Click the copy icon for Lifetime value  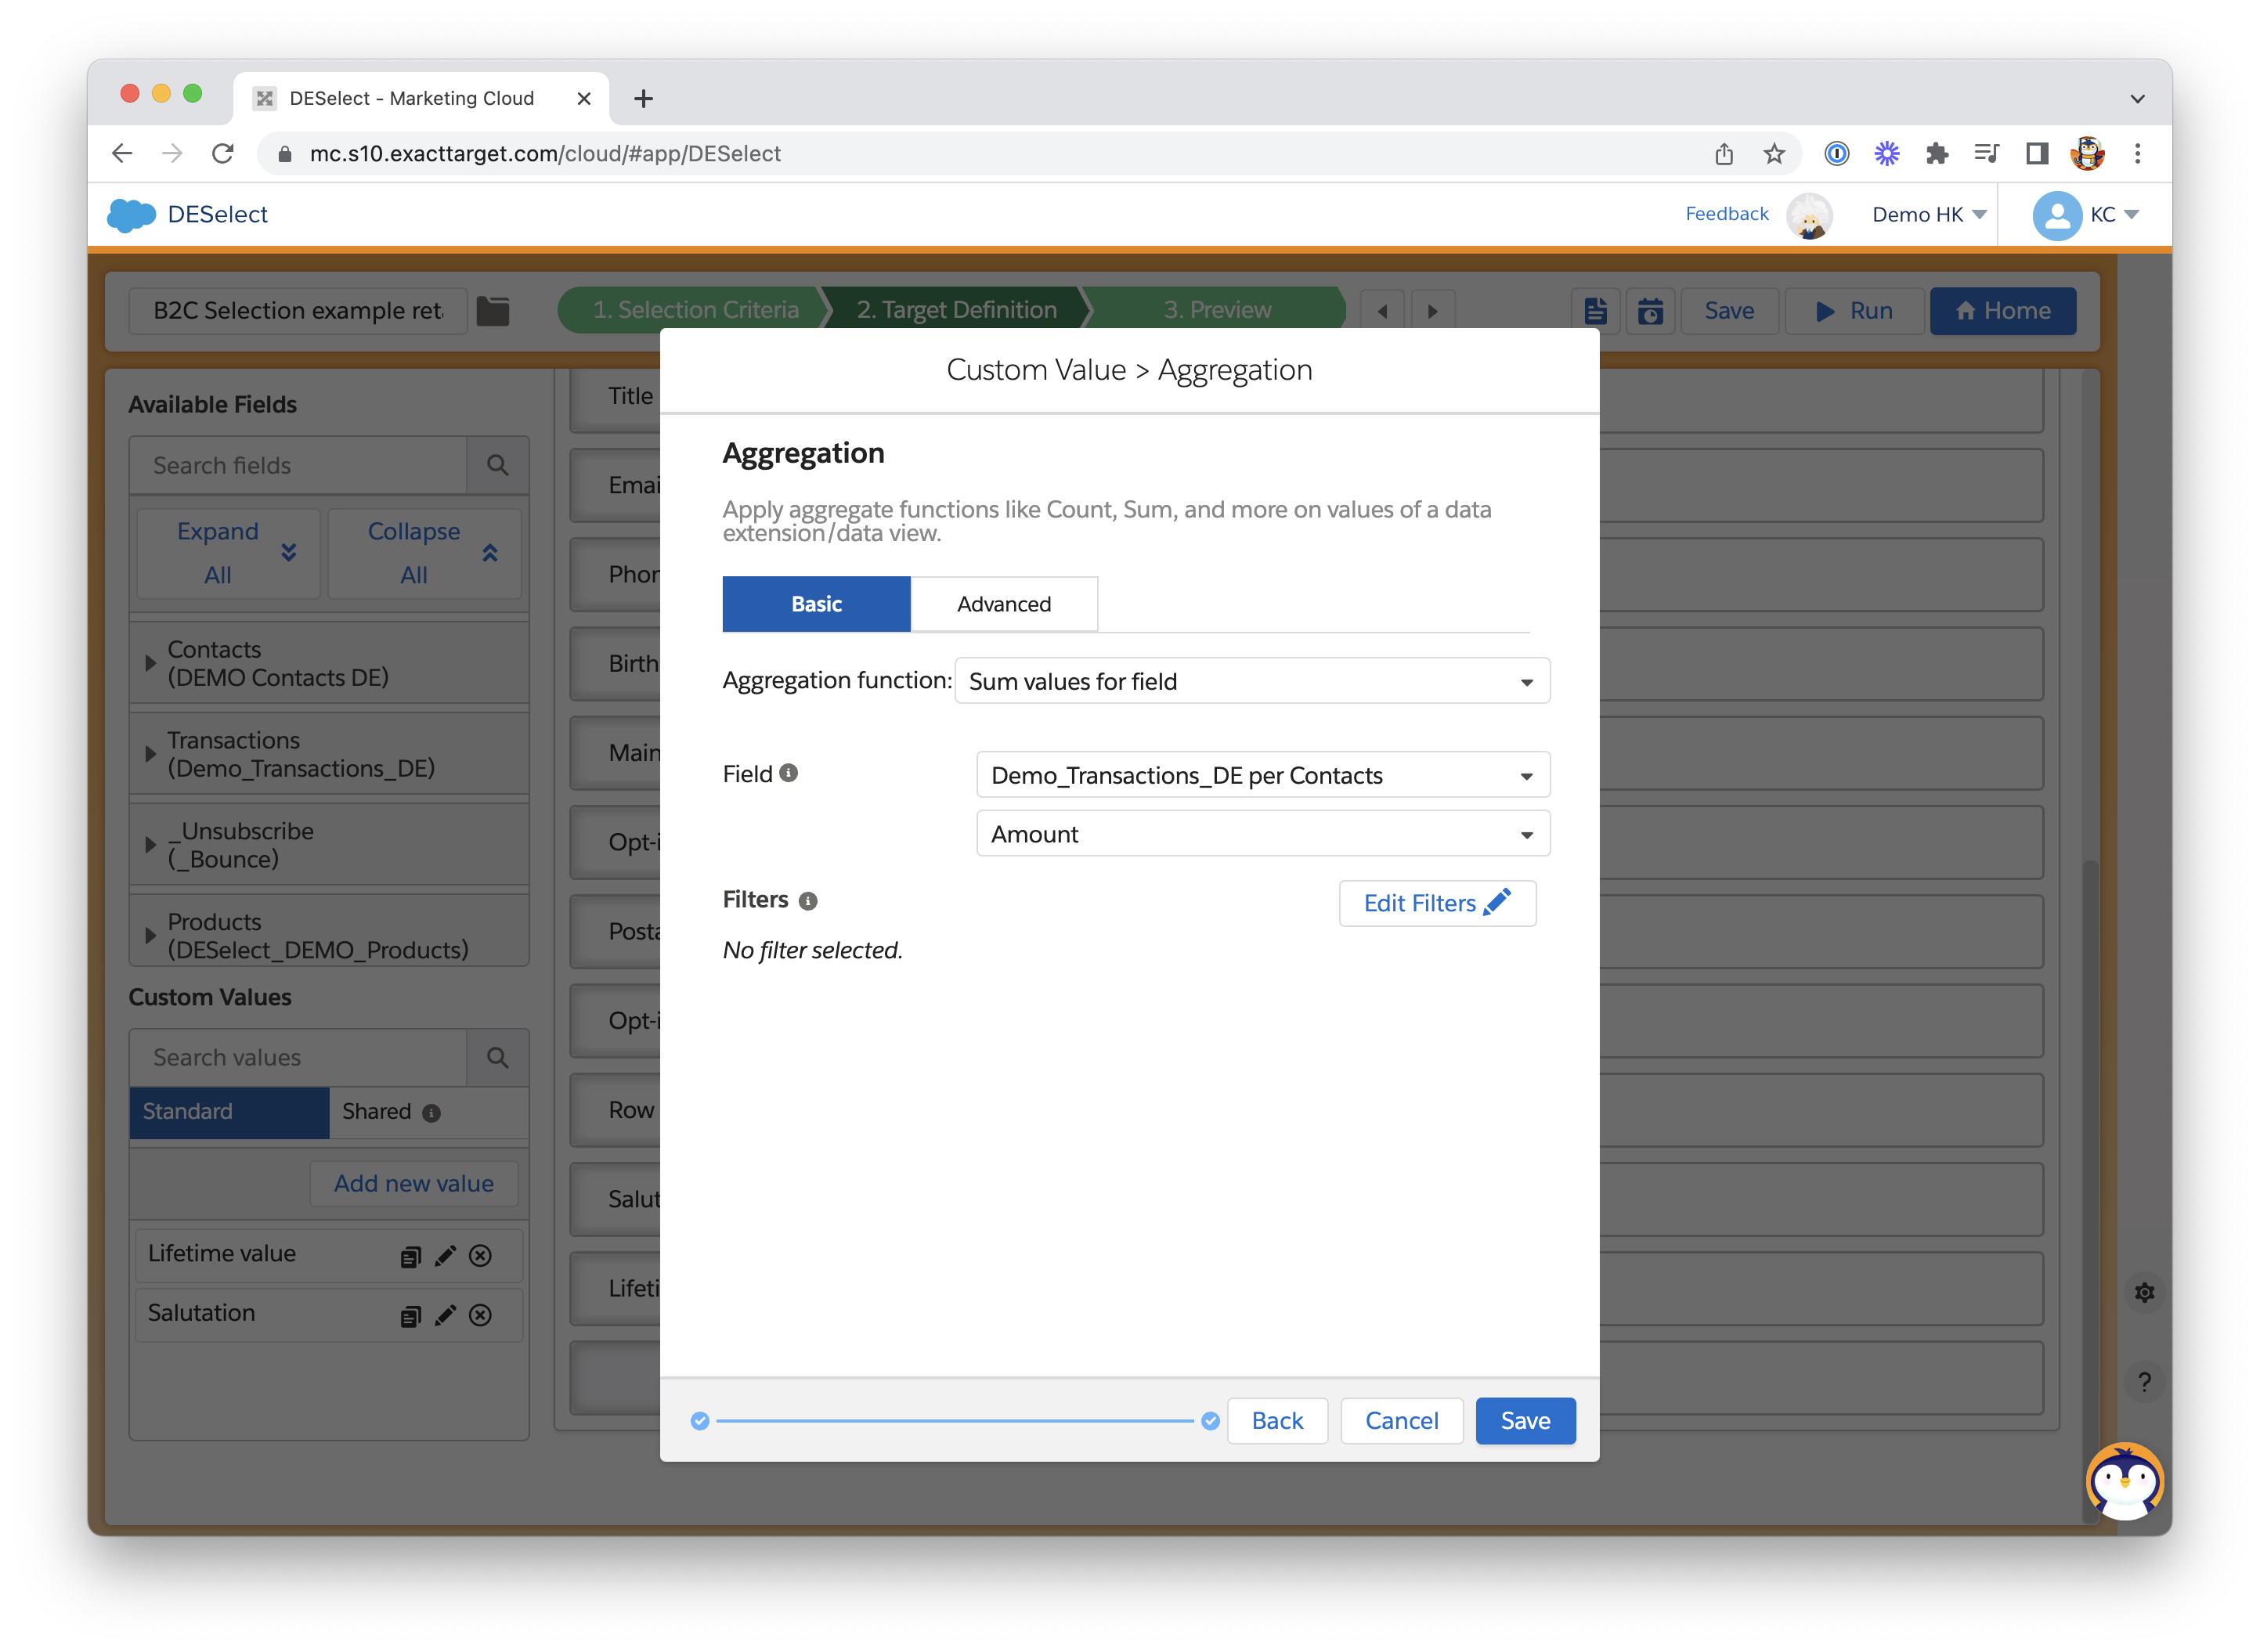pos(410,1256)
